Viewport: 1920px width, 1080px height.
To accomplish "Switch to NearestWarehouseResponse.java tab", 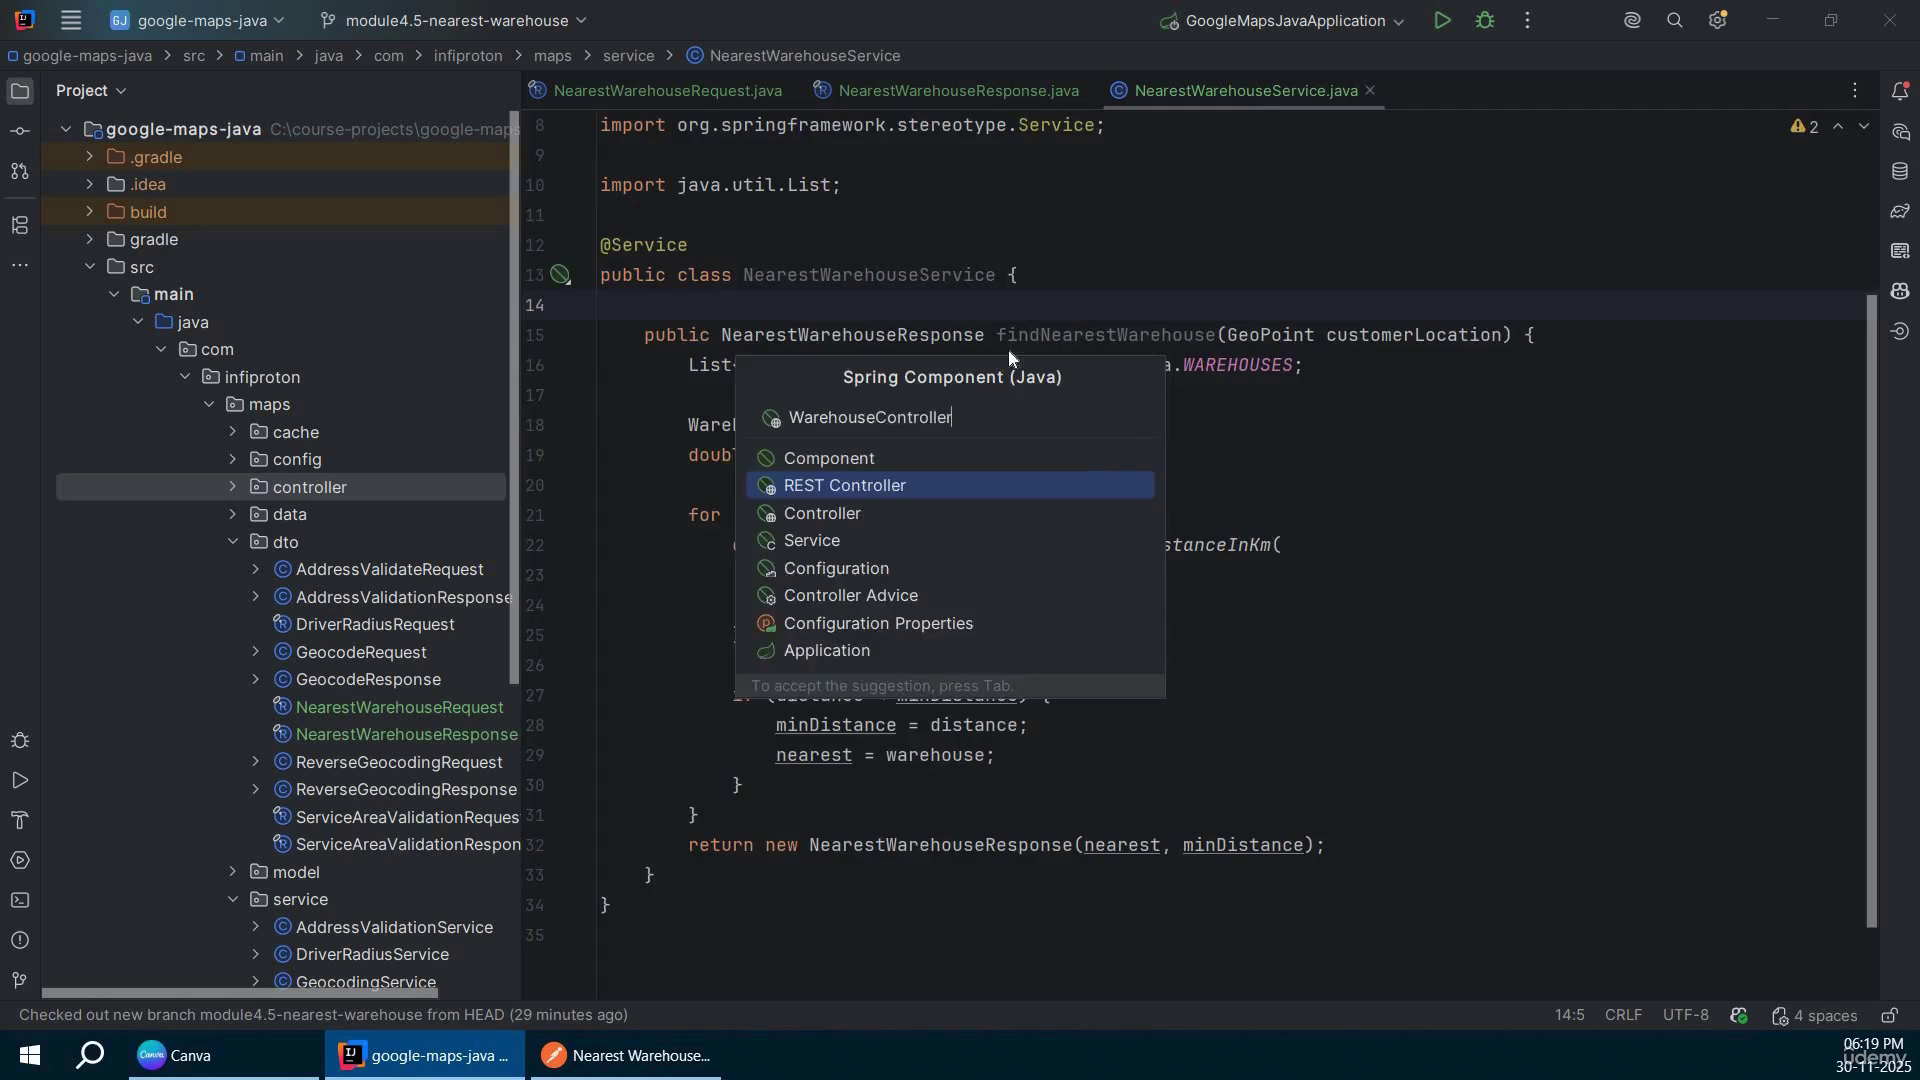I will (946, 91).
